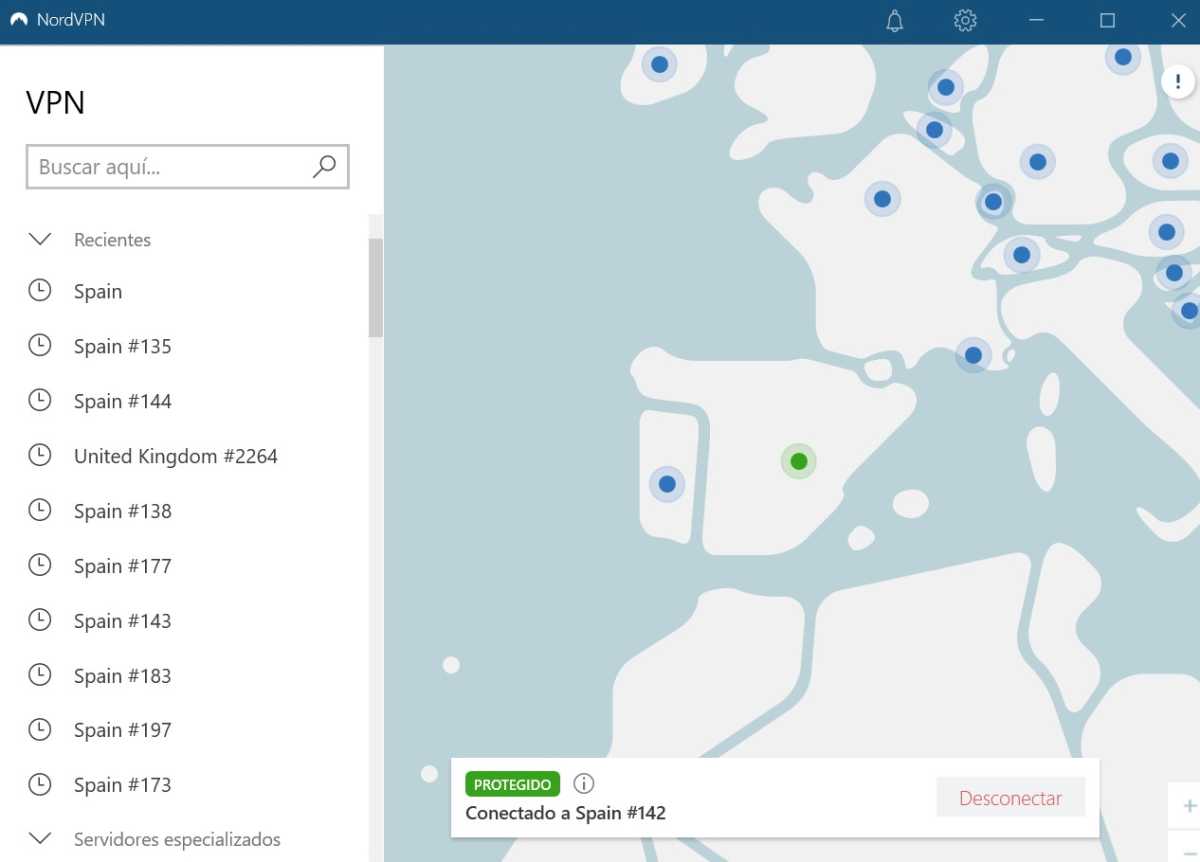Viewport: 1200px width, 862px height.
Task: Click the Conectado a Spain #142 text
Action: point(565,813)
